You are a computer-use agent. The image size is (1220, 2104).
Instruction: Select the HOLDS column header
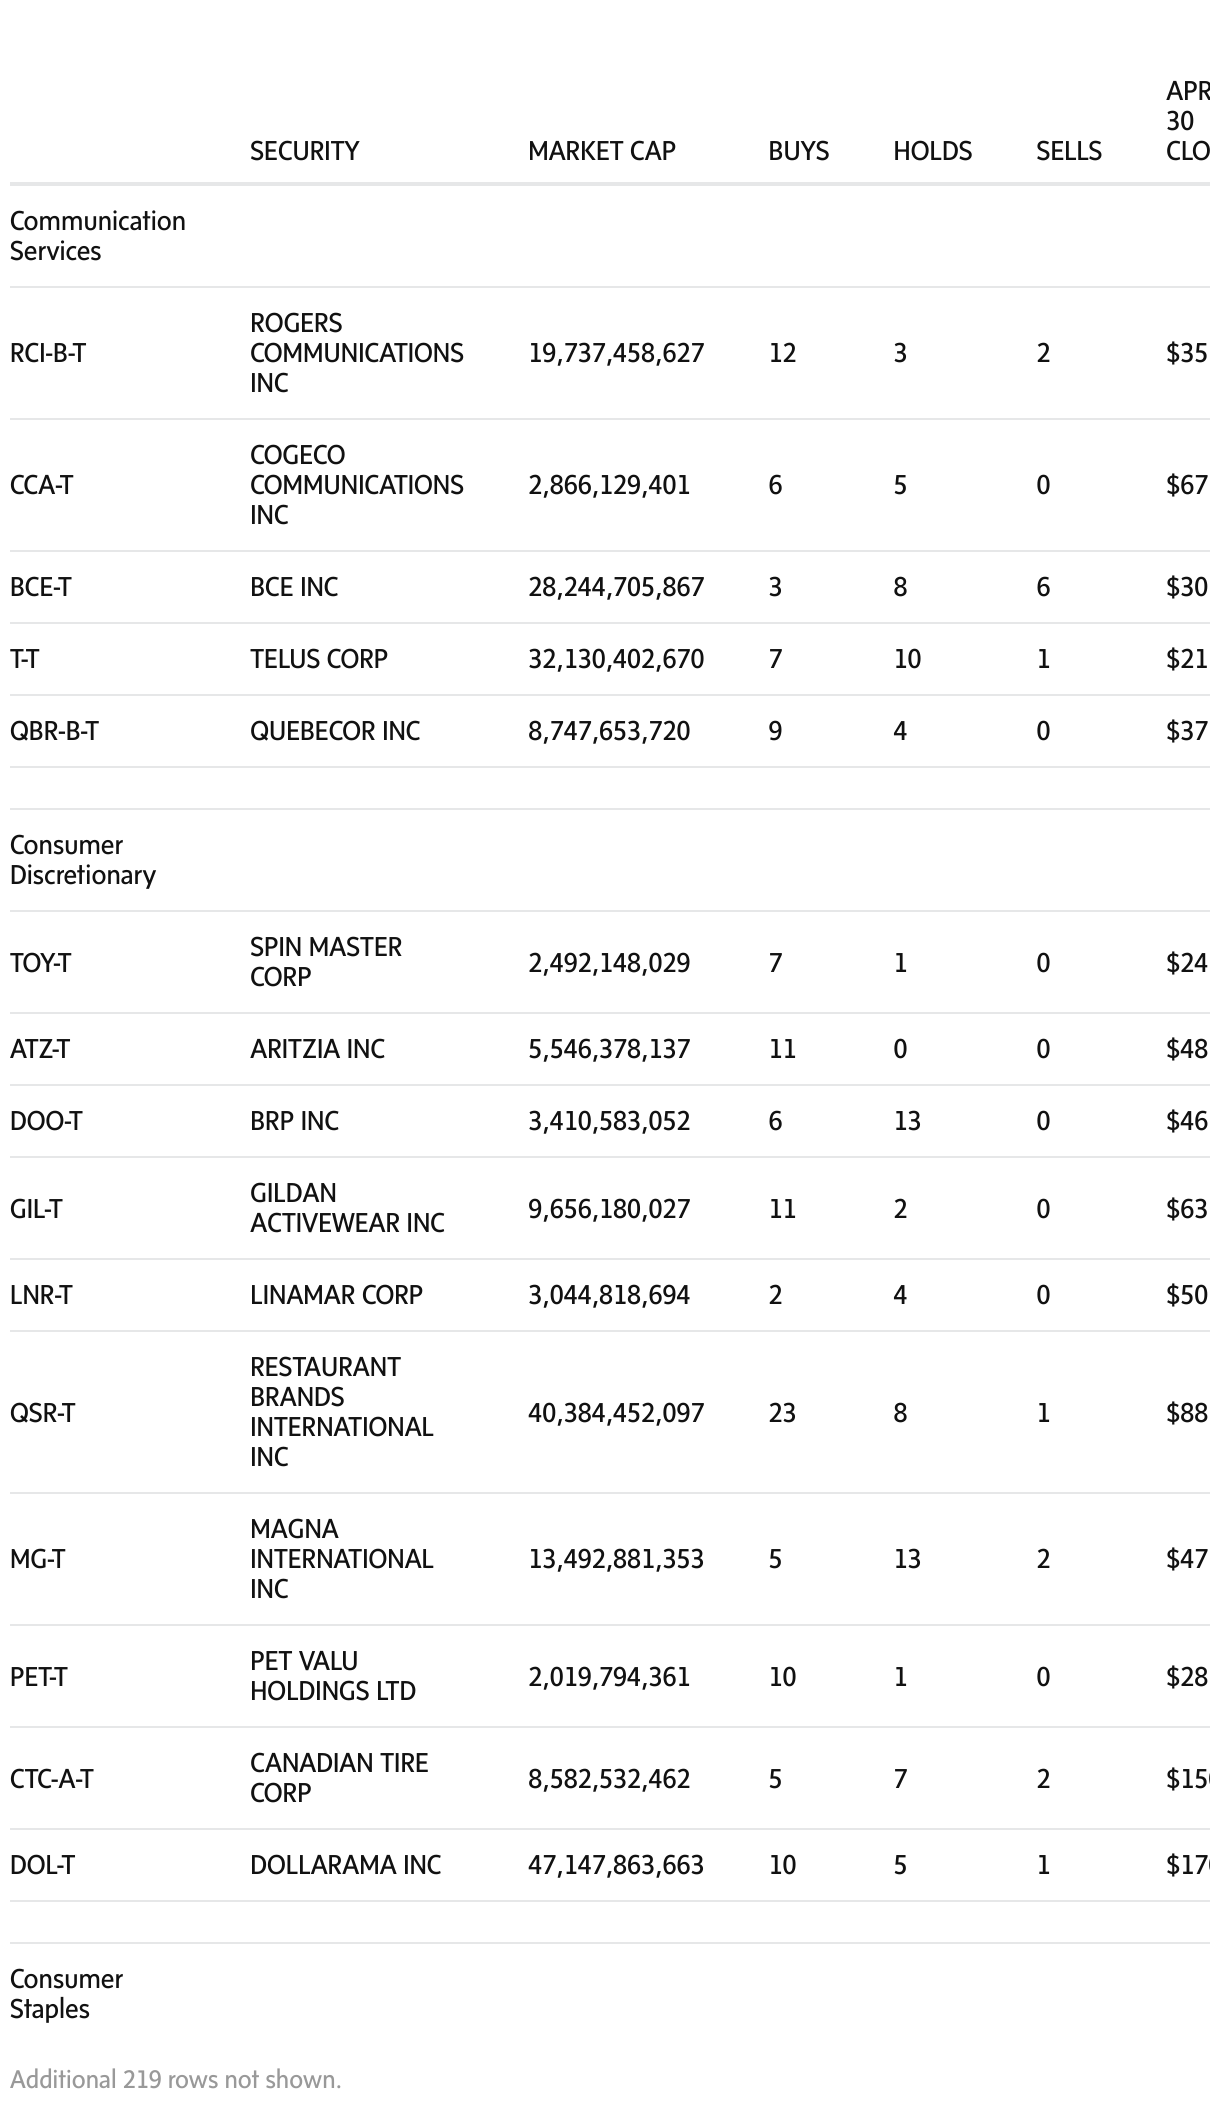point(932,151)
